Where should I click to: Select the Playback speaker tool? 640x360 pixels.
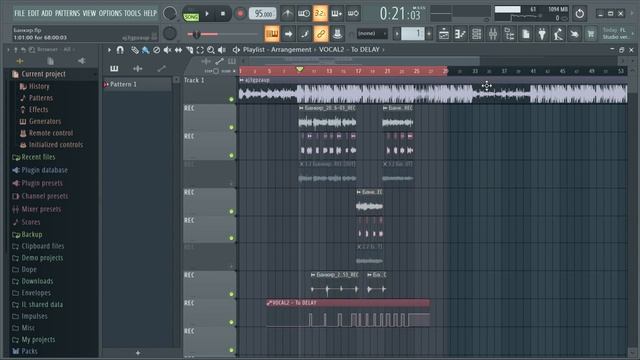(222, 50)
